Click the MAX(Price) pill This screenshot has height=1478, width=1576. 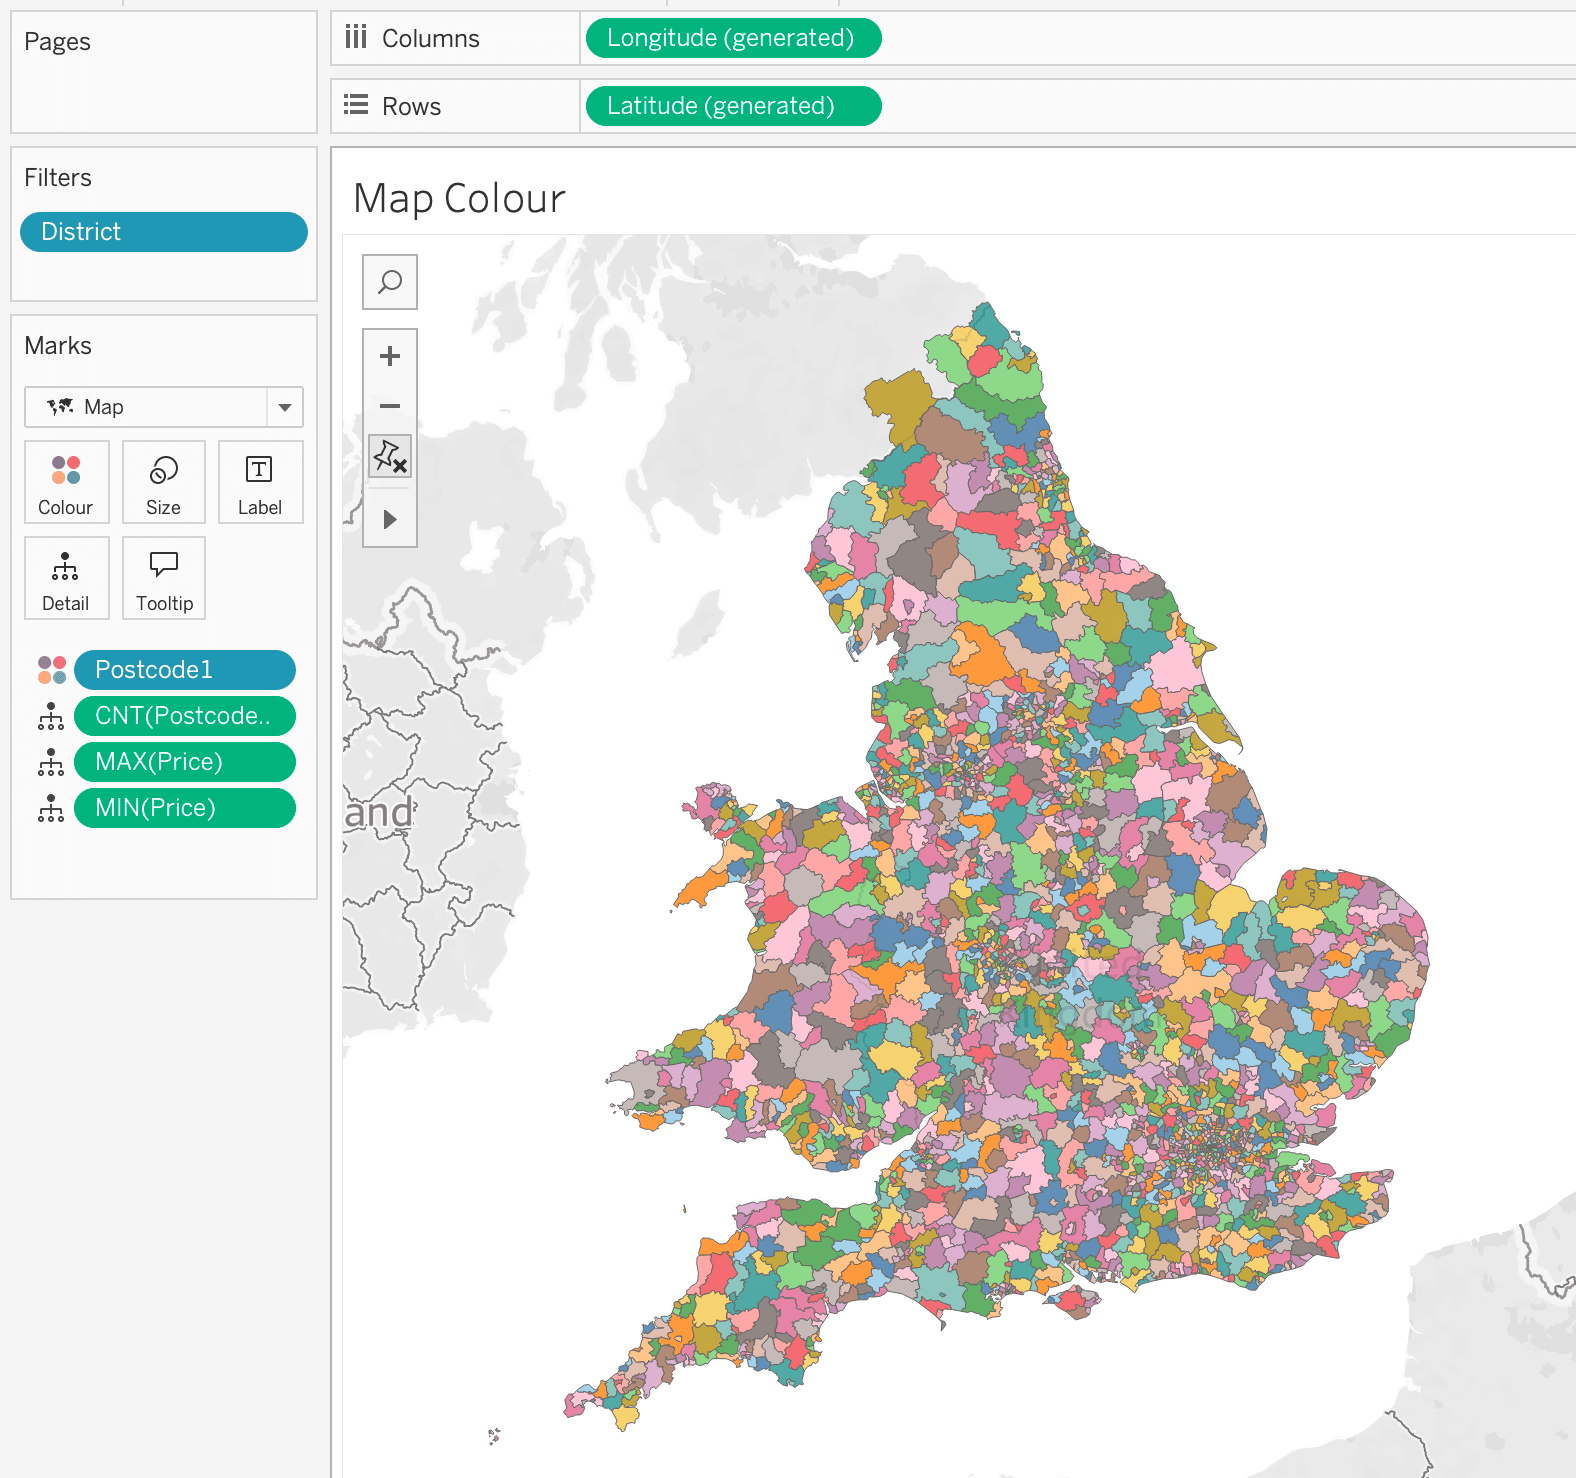coord(185,762)
